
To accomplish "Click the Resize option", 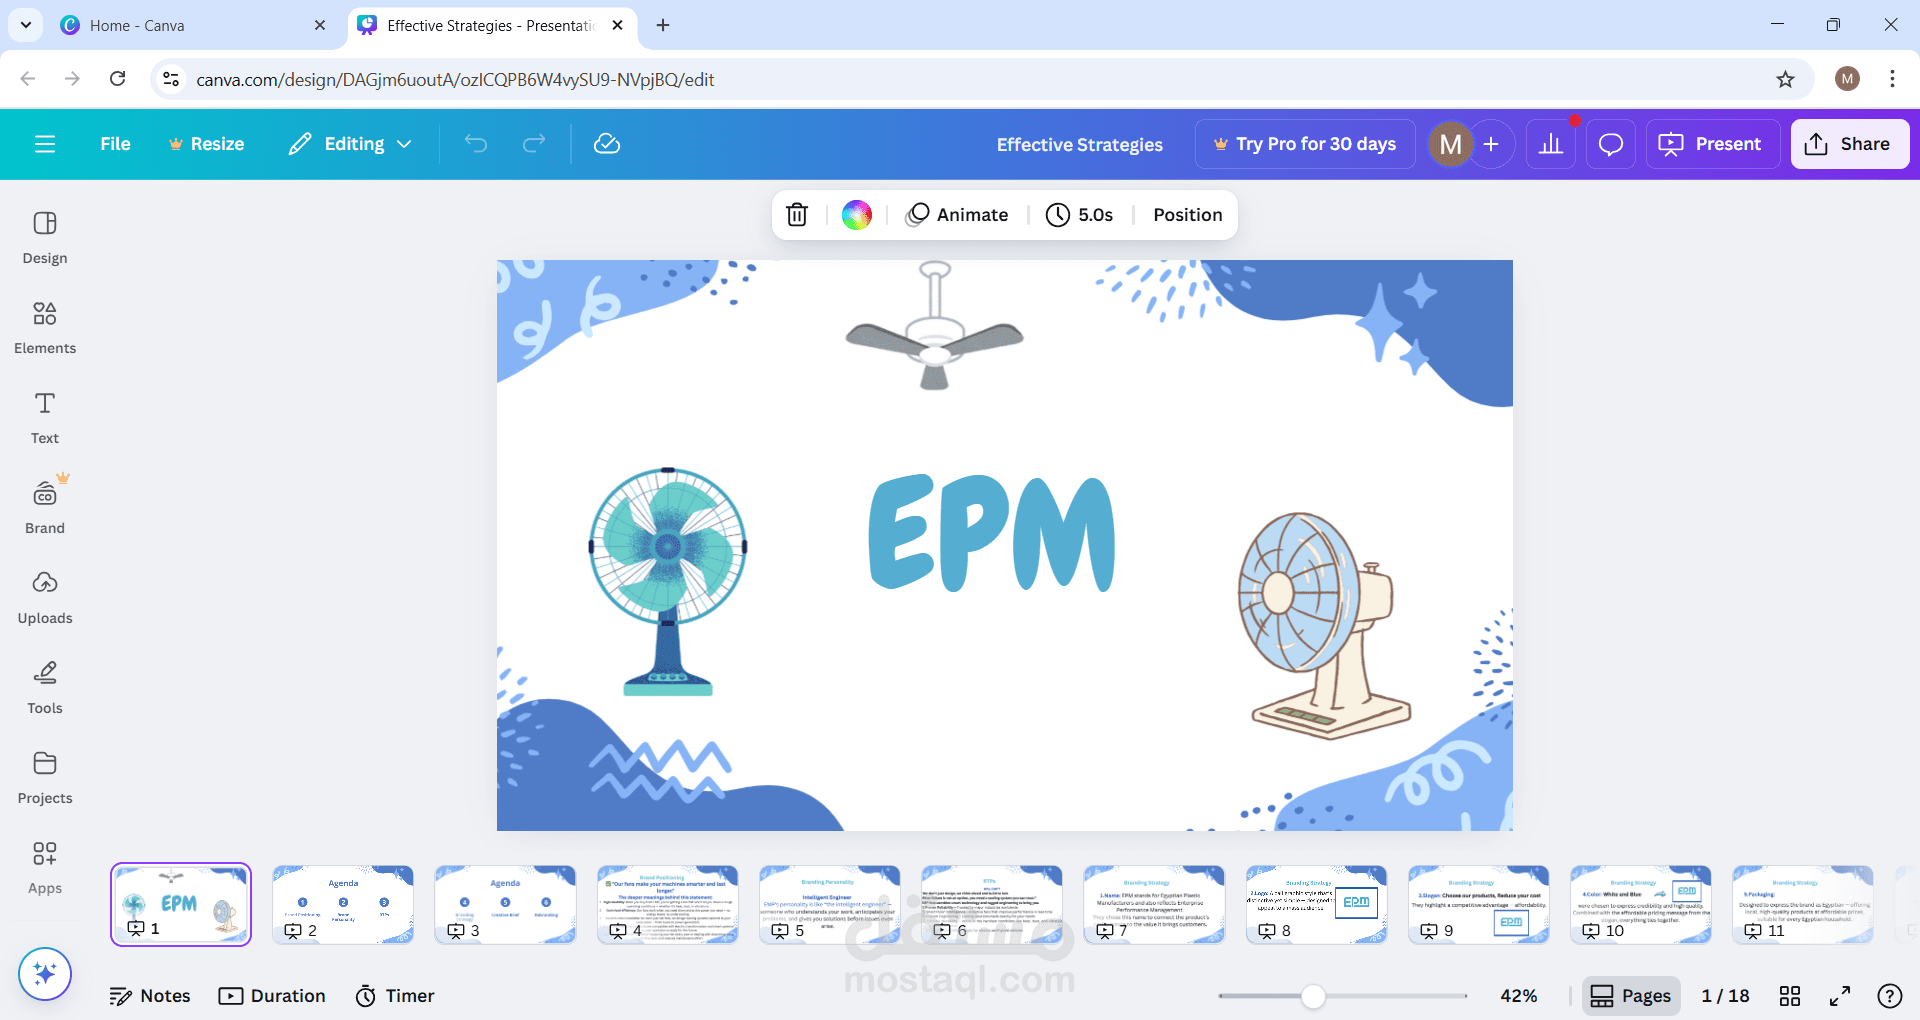I will [x=206, y=144].
